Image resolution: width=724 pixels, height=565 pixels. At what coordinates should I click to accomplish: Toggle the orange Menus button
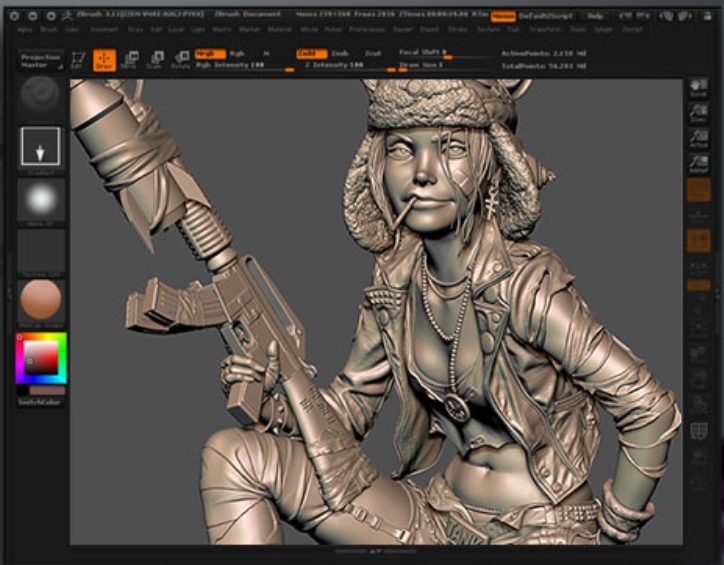503,17
